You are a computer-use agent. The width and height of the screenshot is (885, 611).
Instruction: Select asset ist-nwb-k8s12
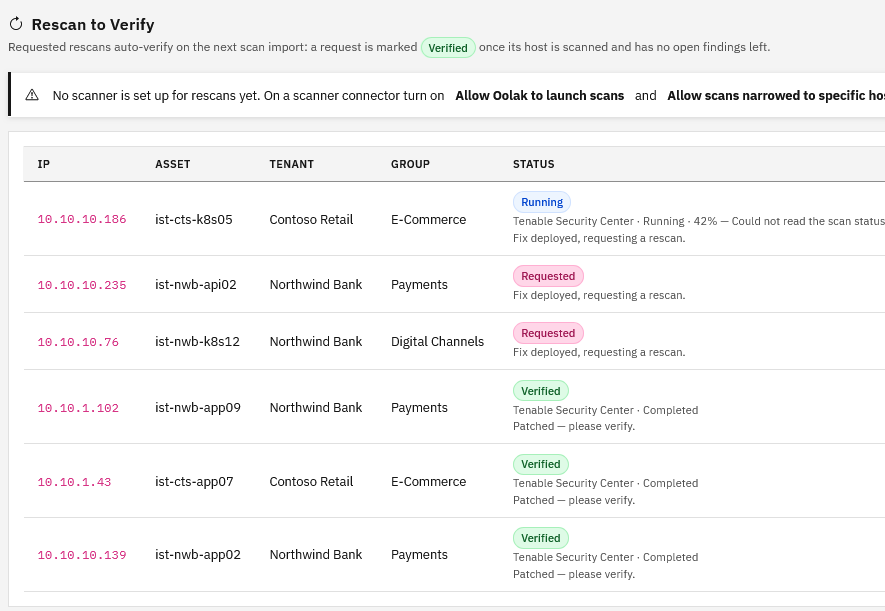[x=198, y=341]
